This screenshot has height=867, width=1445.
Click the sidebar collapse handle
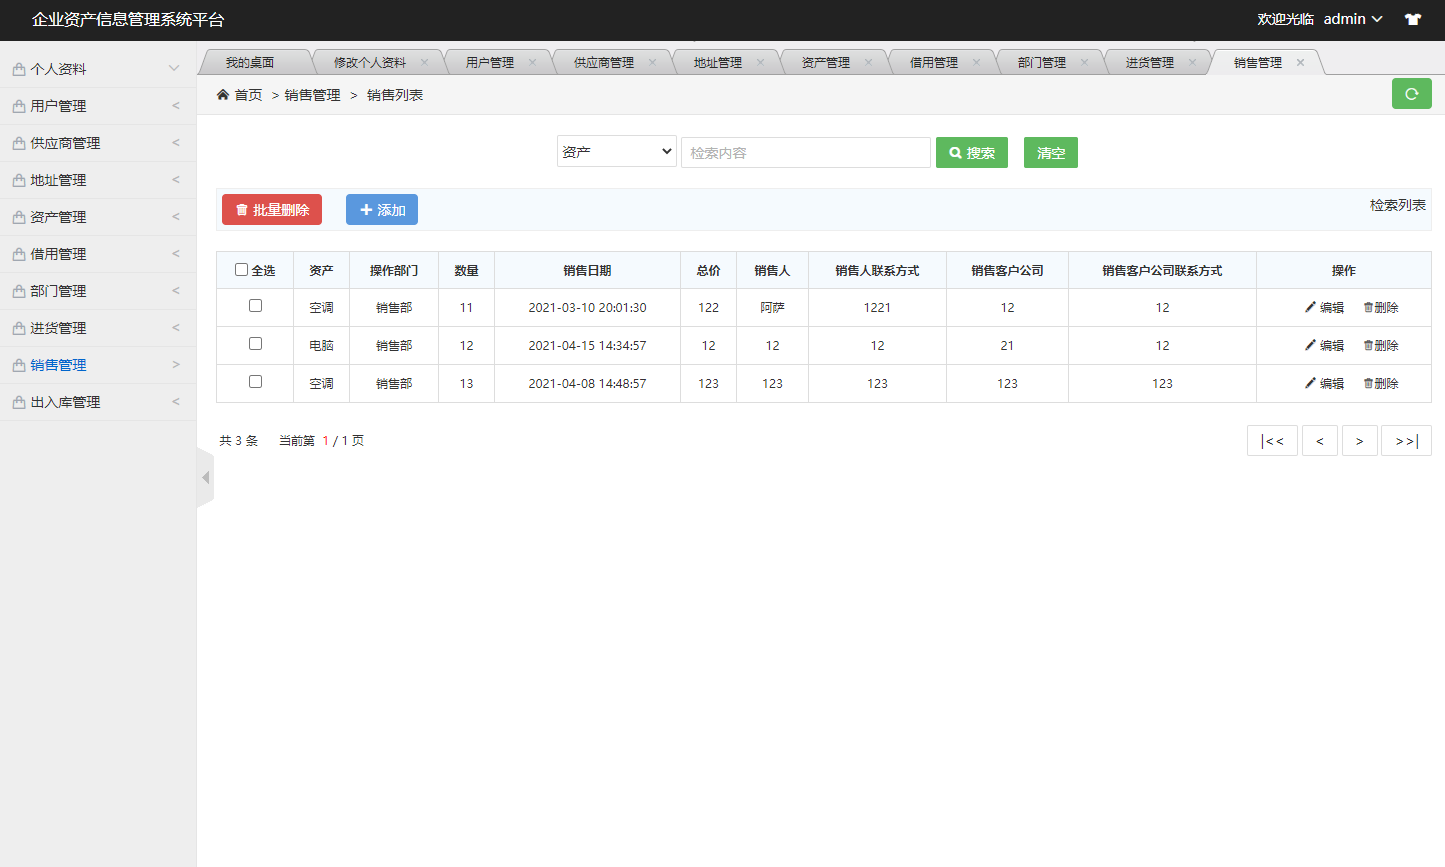(204, 477)
